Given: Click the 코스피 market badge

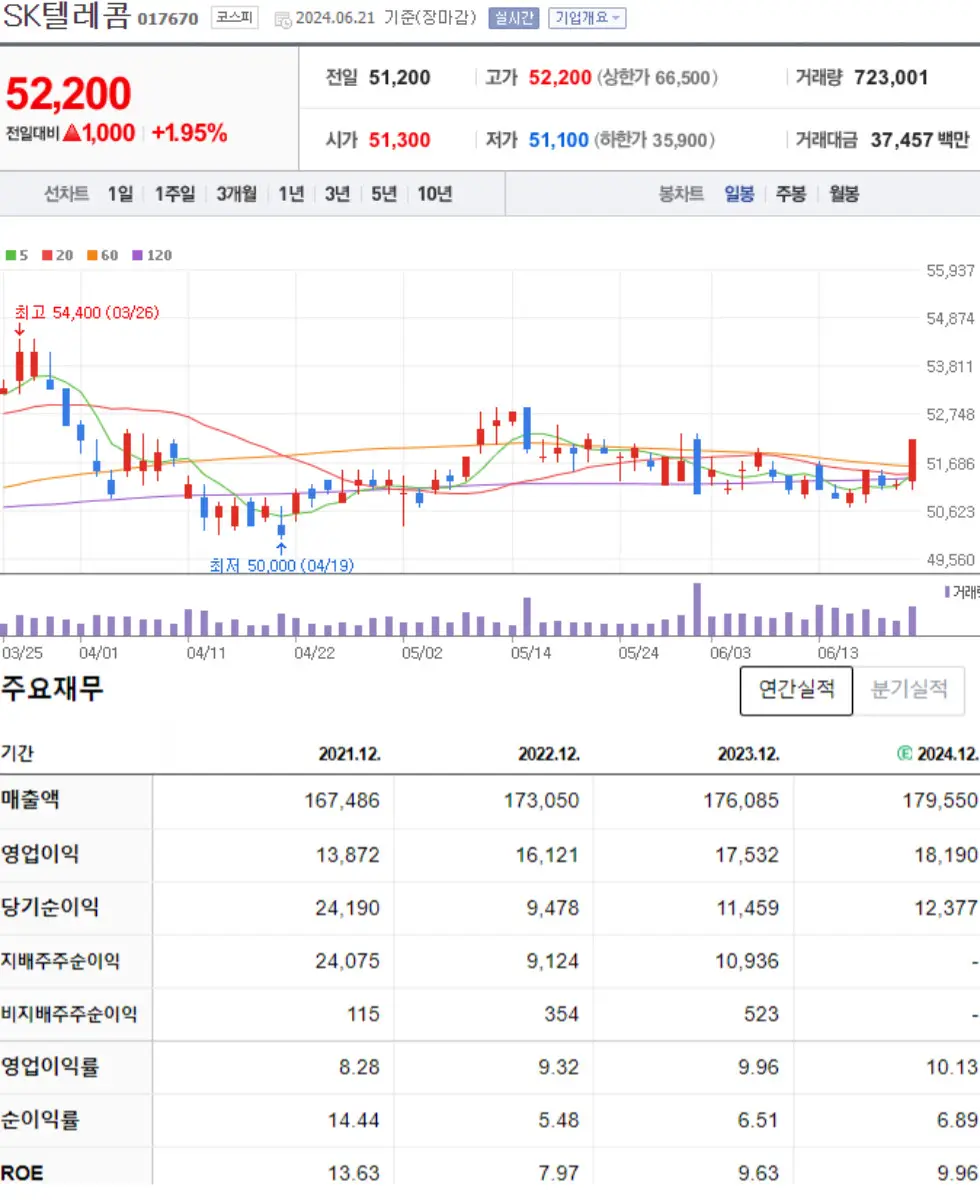Looking at the screenshot, I should pyautogui.click(x=235, y=18).
